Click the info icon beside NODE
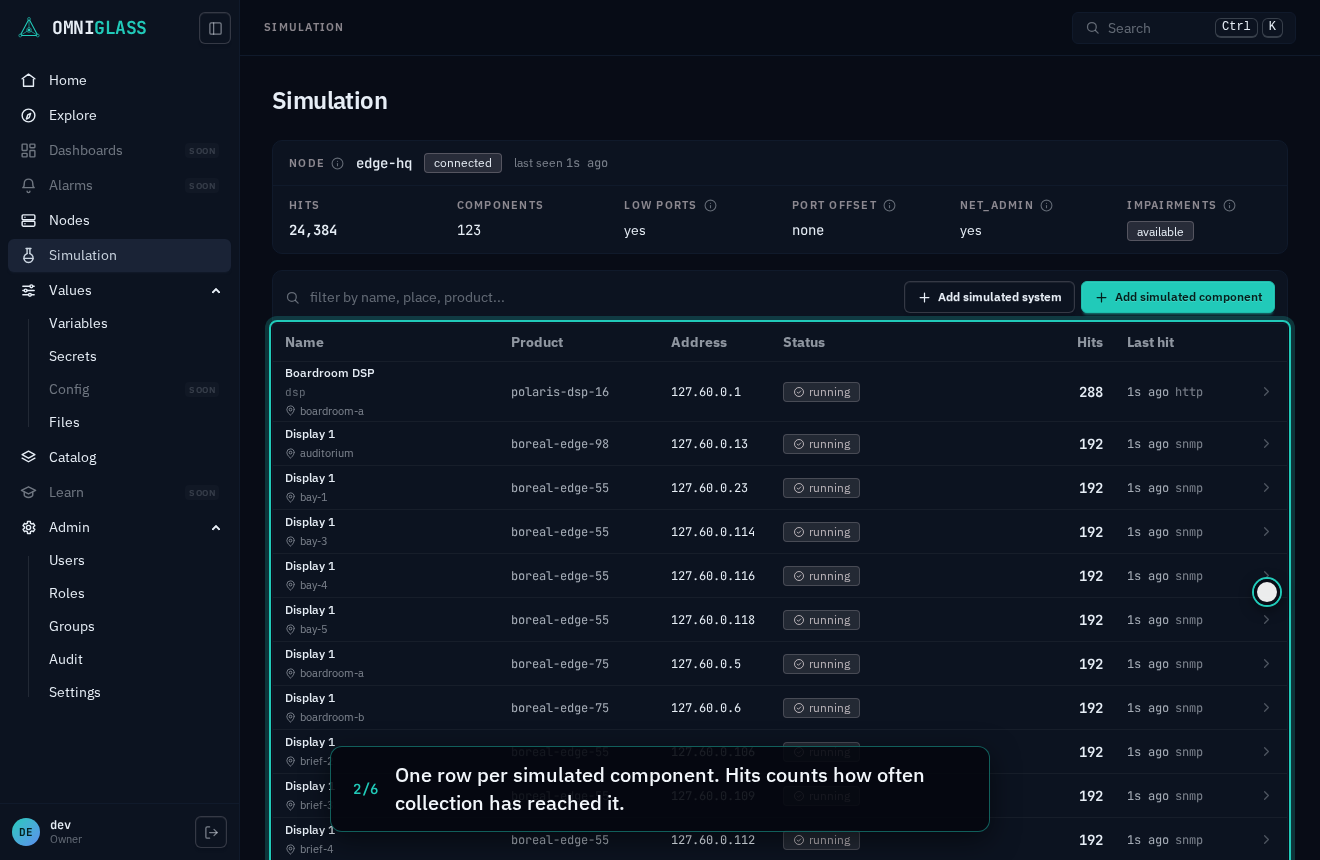This screenshot has width=1320, height=860. [x=337, y=163]
